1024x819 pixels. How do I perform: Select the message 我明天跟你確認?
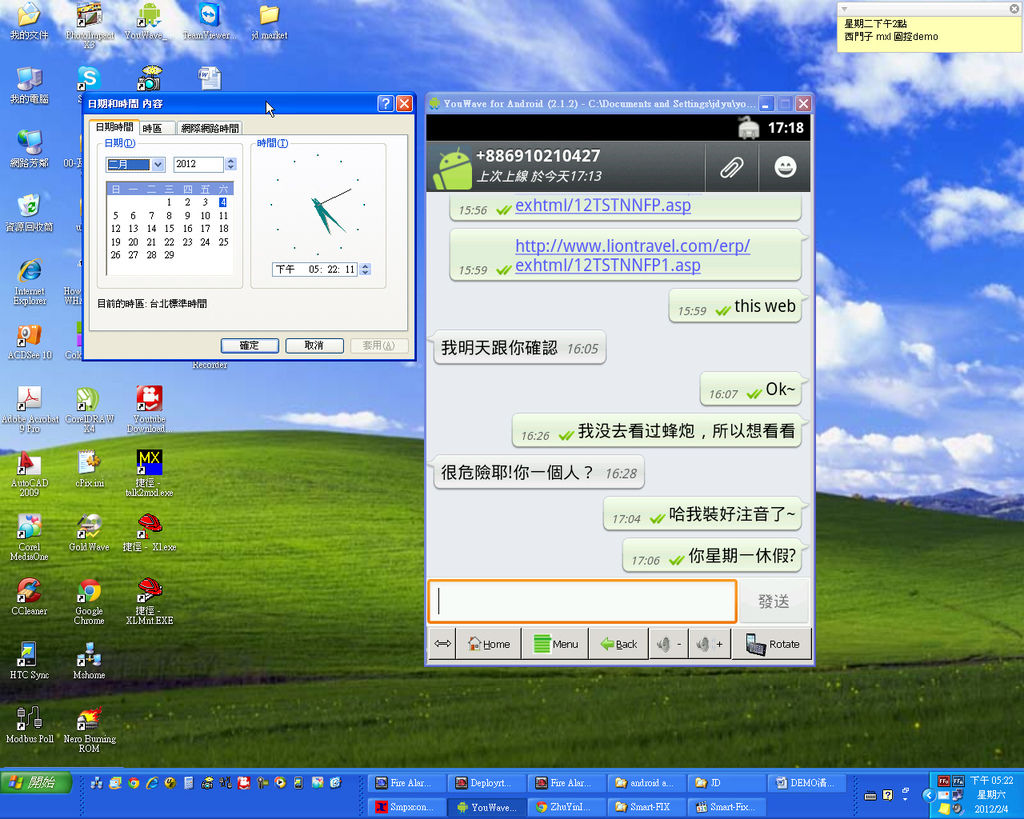520,348
